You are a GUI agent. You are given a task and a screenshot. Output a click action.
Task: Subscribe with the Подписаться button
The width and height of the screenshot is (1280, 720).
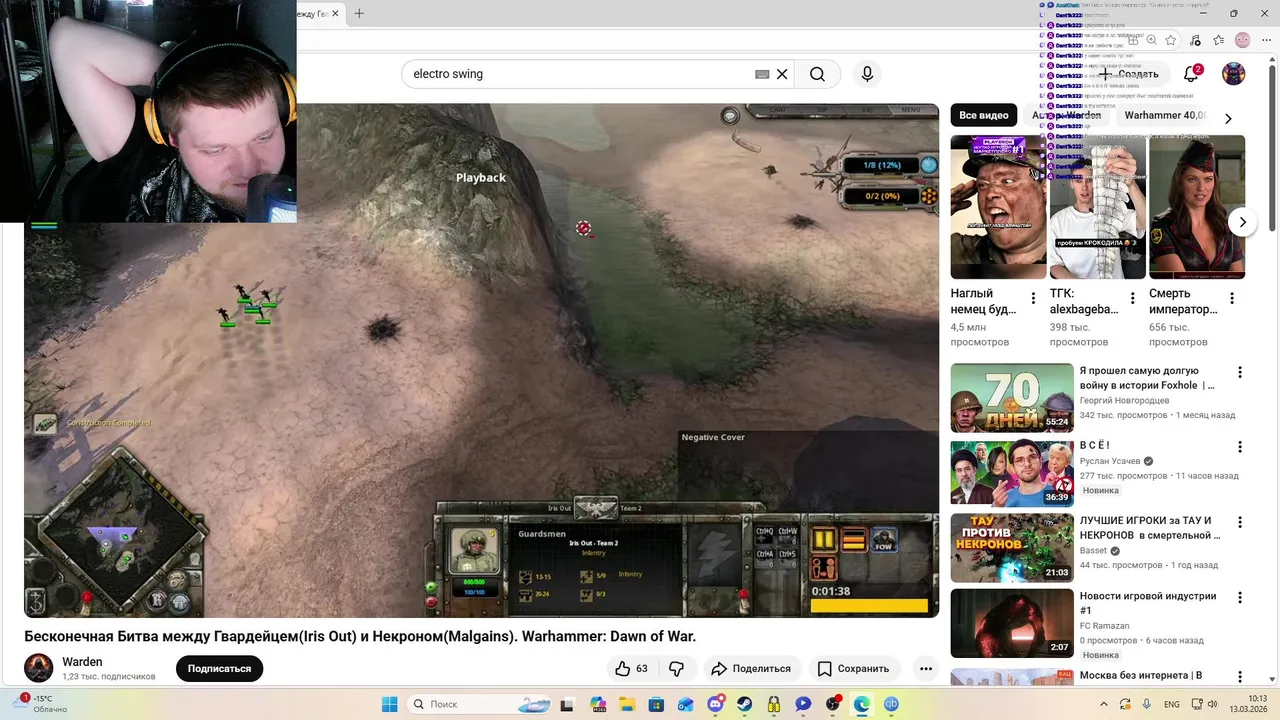(x=219, y=668)
